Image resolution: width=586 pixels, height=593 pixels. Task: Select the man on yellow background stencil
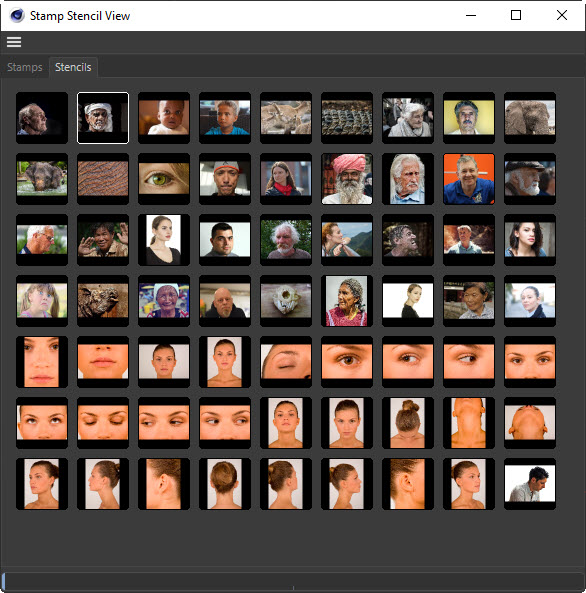tap(469, 118)
